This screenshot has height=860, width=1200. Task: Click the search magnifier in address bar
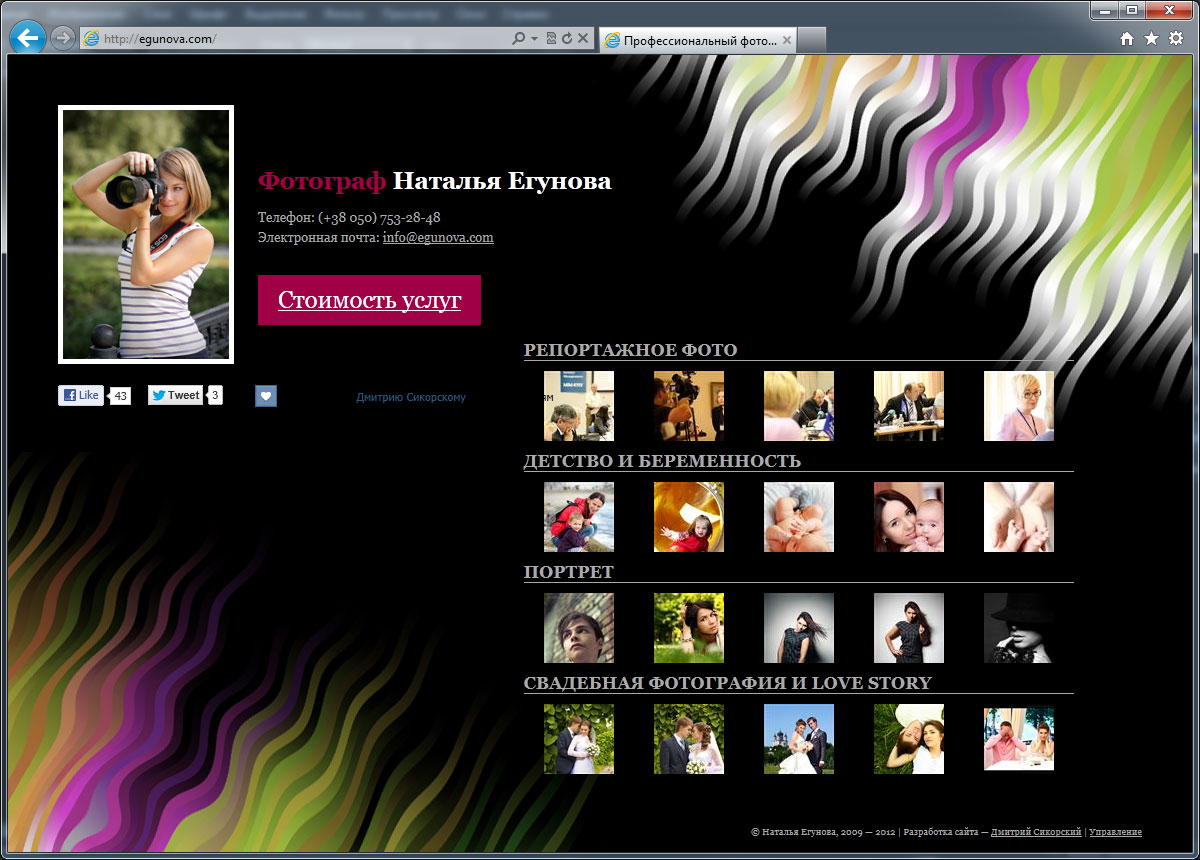[518, 39]
